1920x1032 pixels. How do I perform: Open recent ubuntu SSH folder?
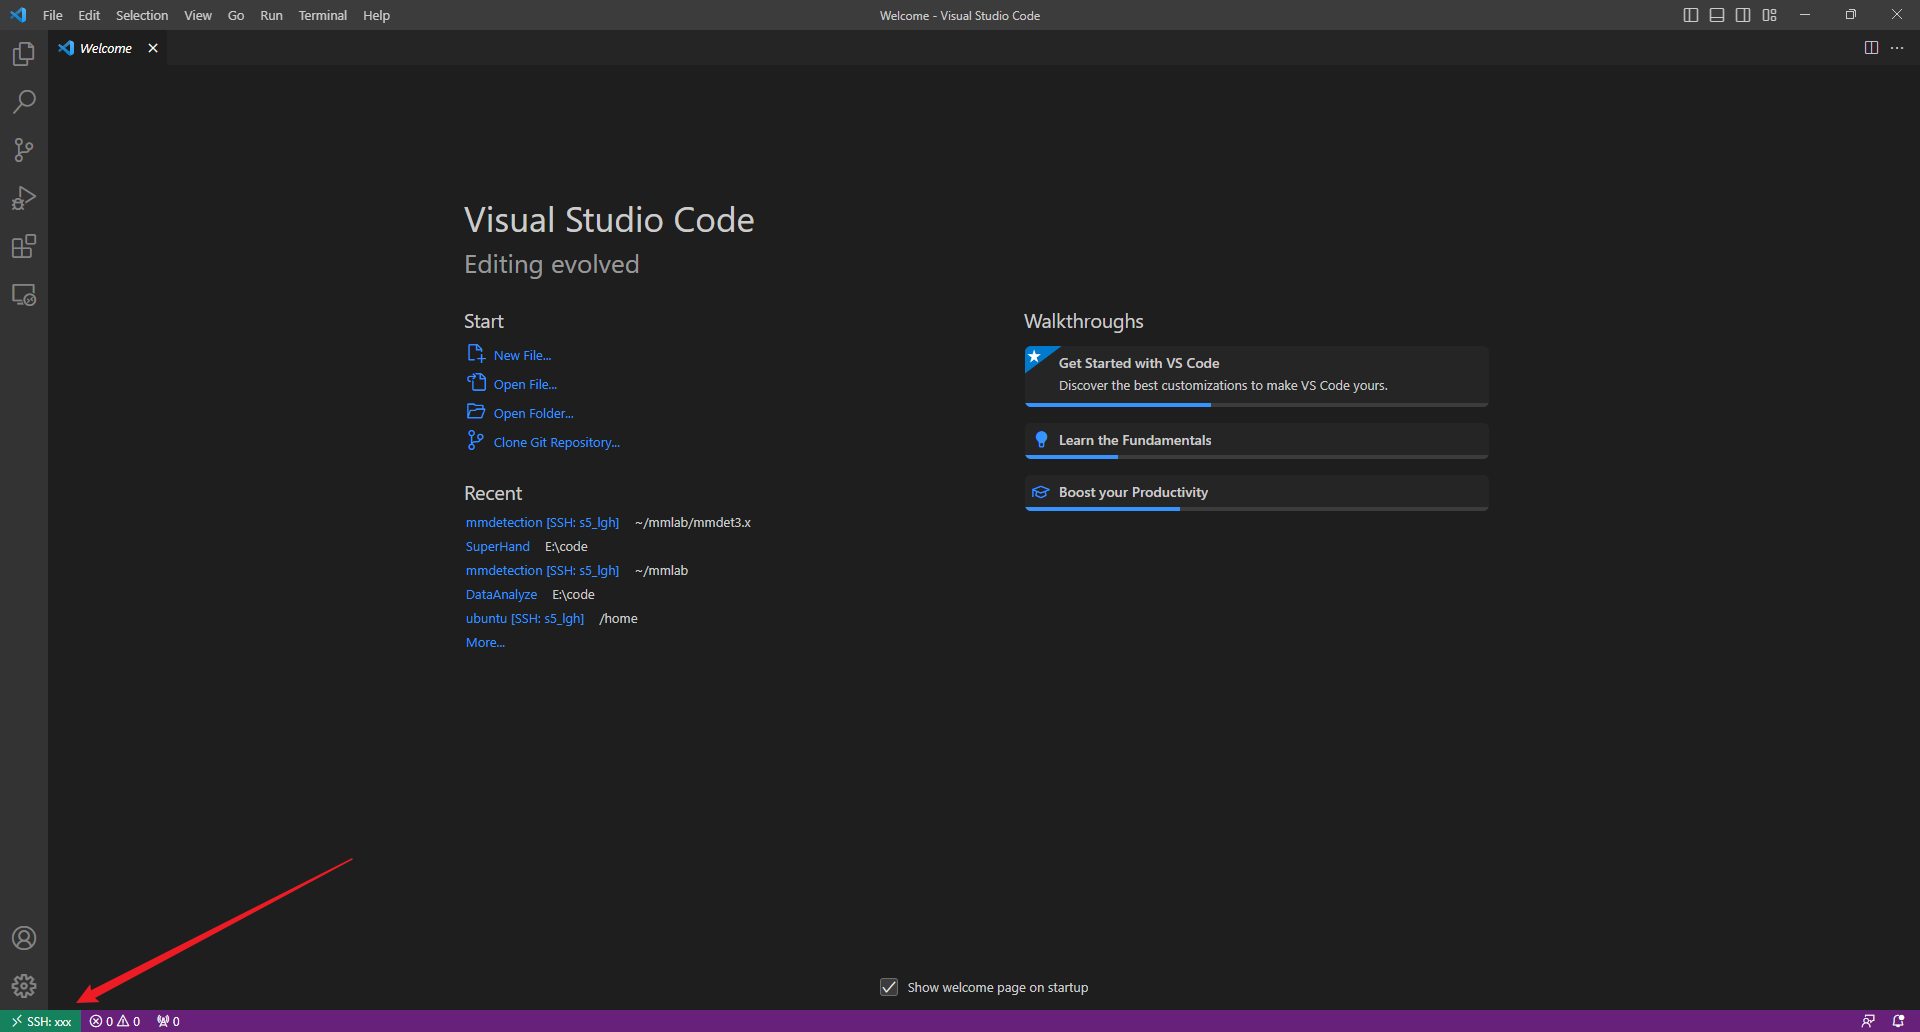point(524,618)
